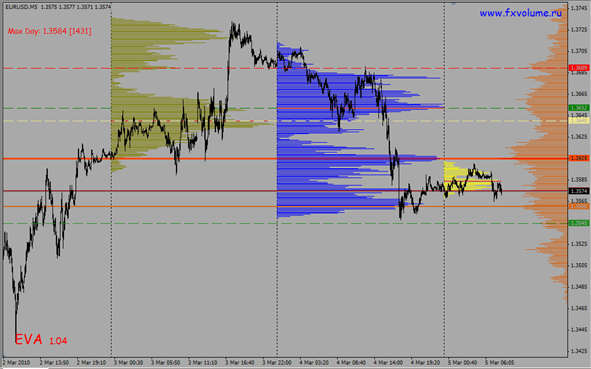The height and width of the screenshot is (369, 591).
Task: Click the 3 Mar 22:00 time label
Action: pos(277,363)
